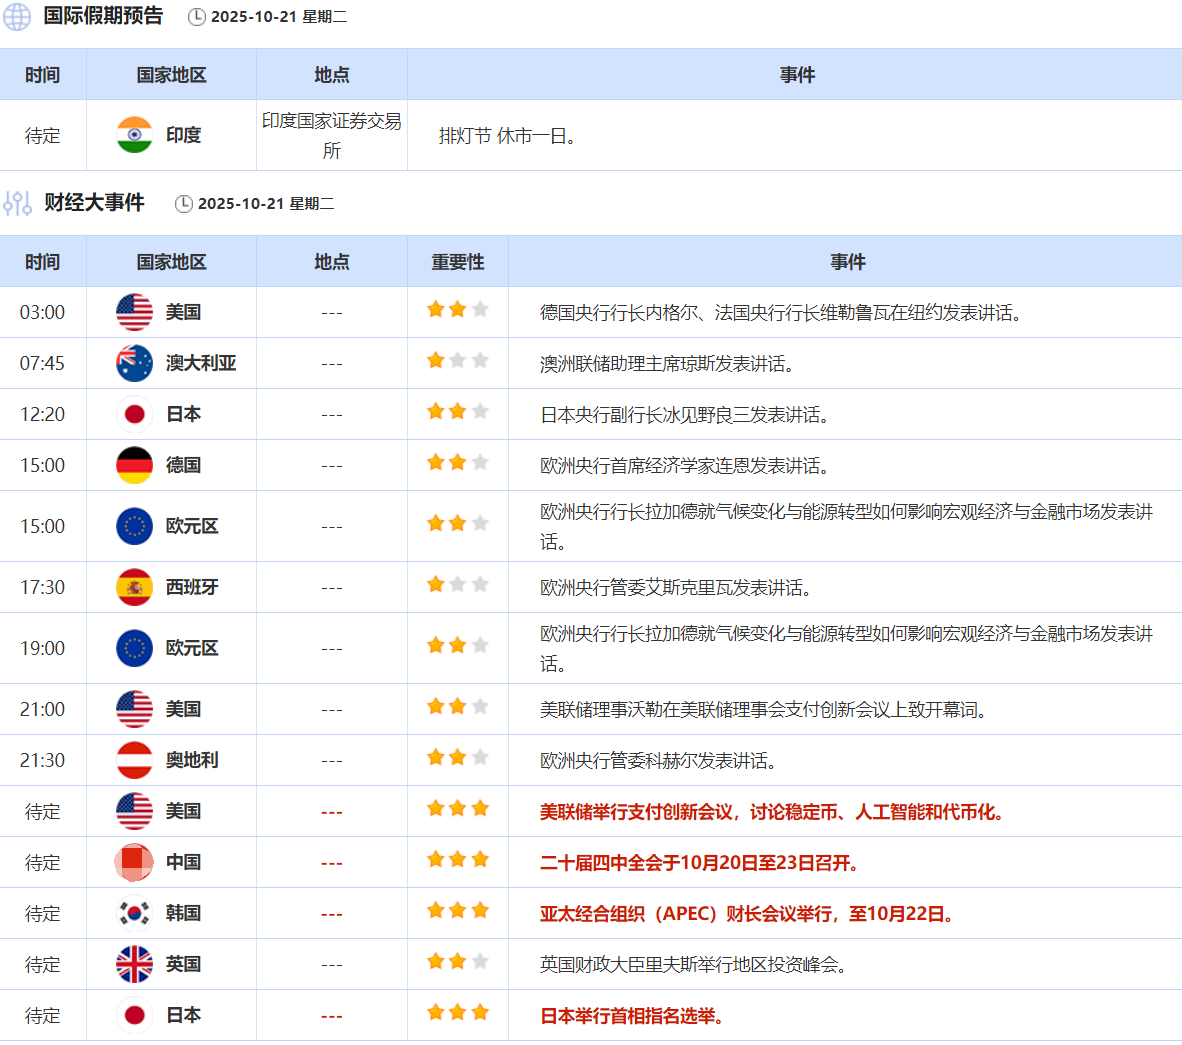
Task: Select the Spain flag icon
Action: click(x=134, y=587)
